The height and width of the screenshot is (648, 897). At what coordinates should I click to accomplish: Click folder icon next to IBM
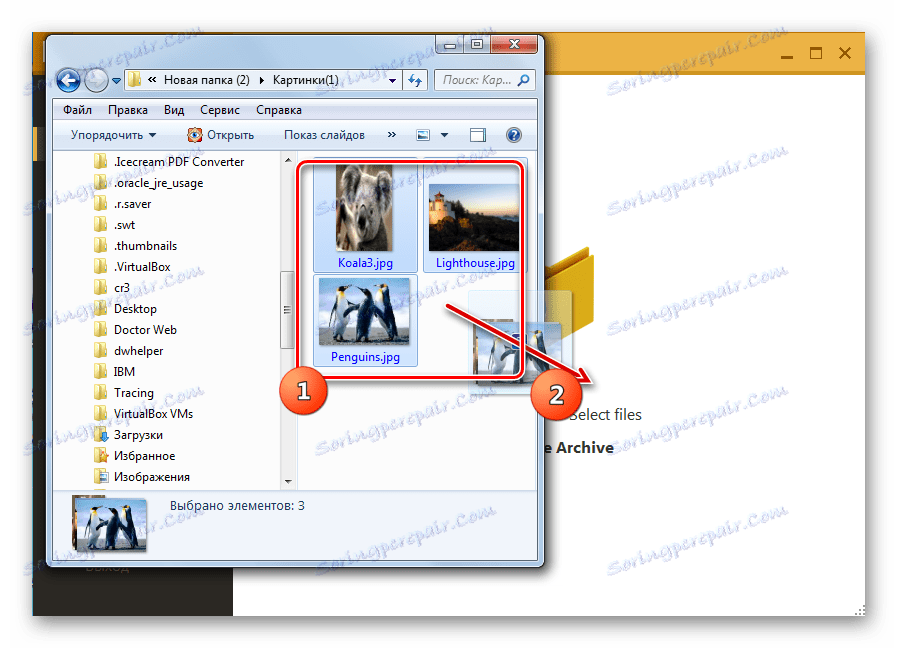coord(101,371)
